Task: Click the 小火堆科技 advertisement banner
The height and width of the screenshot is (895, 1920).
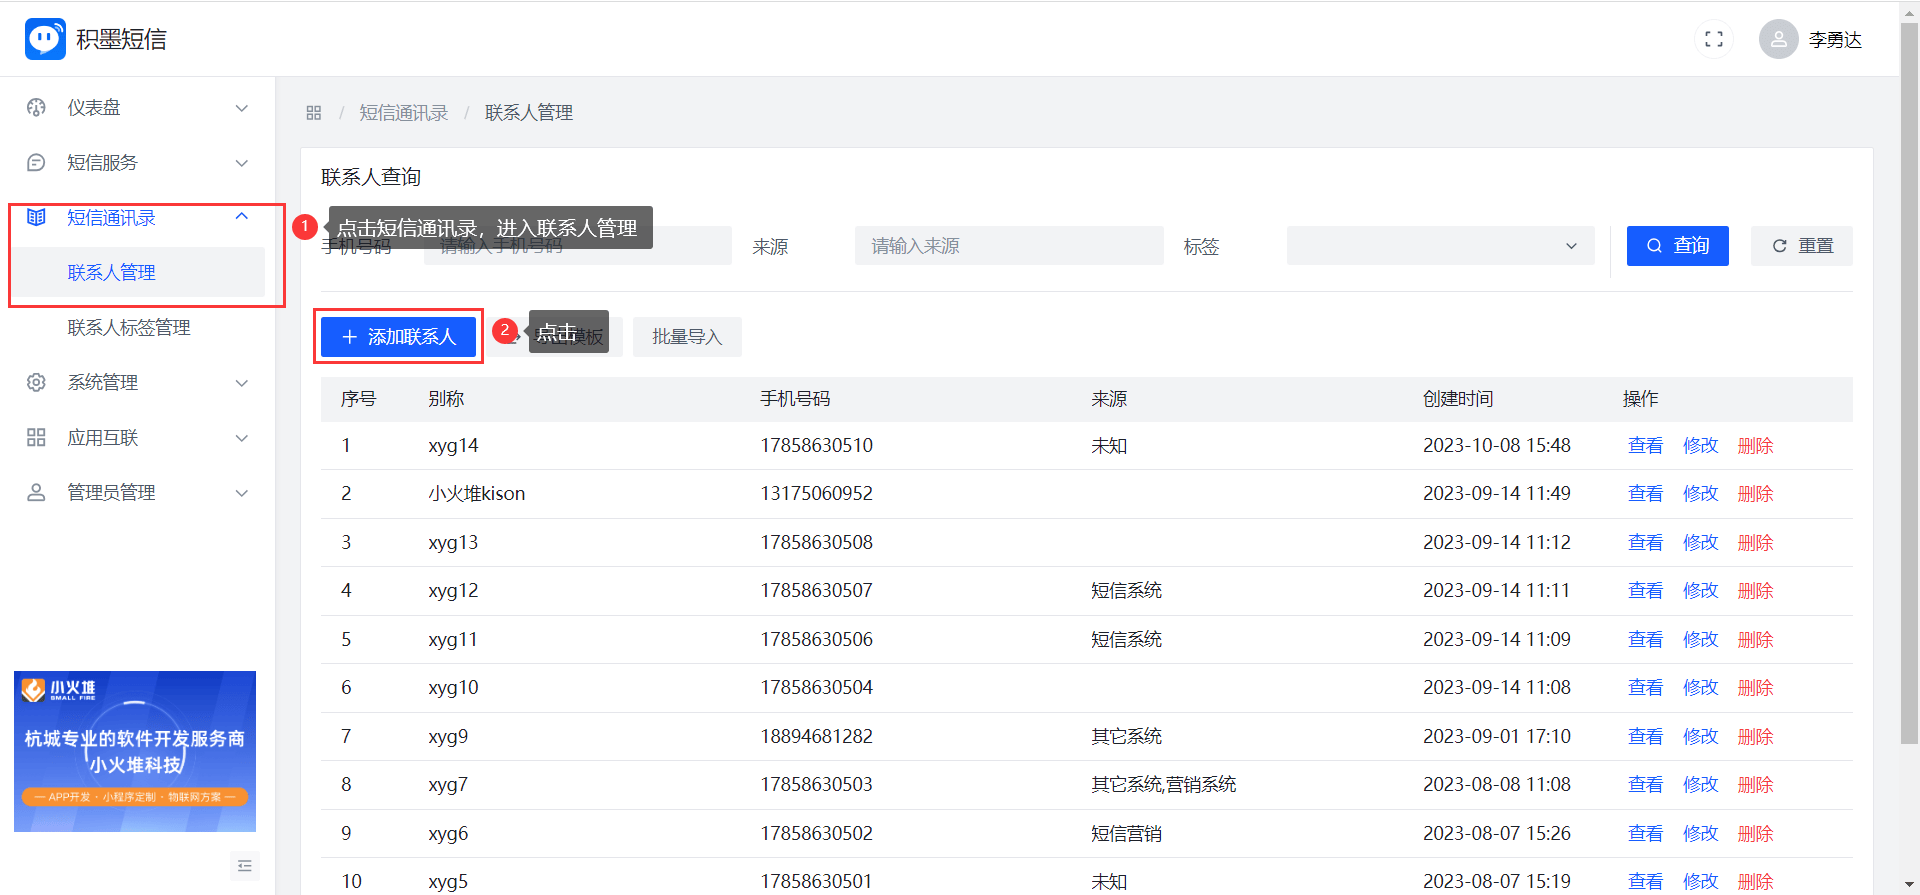Action: click(x=135, y=751)
